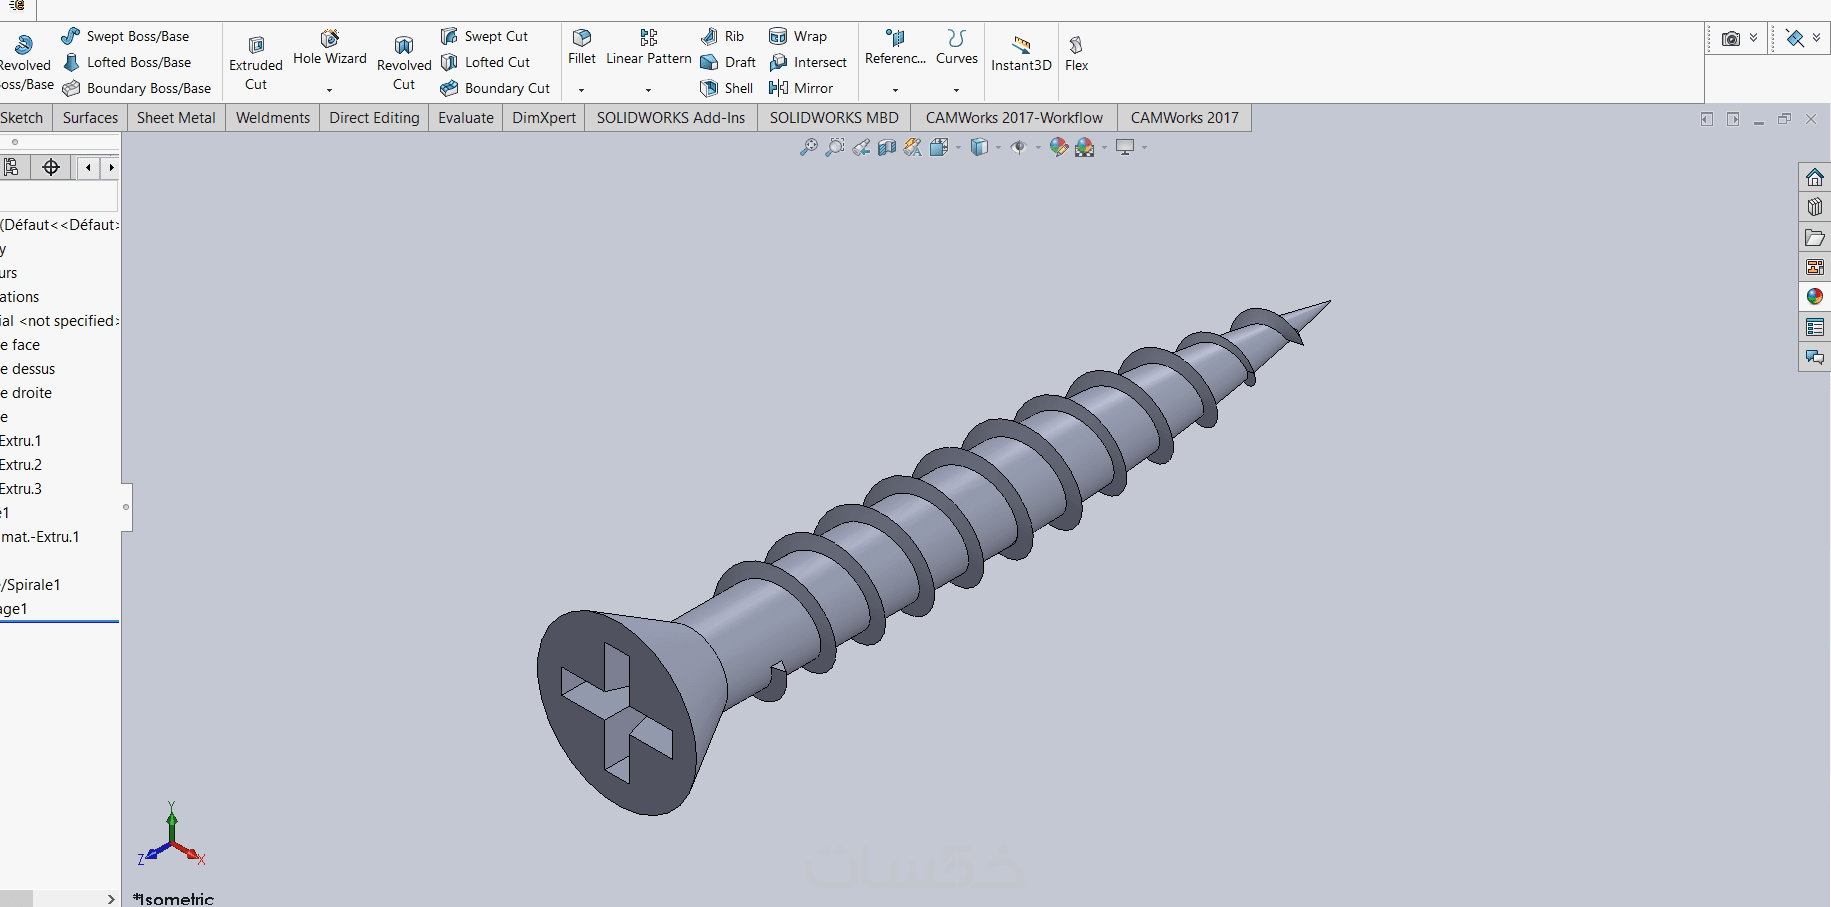Open Edit Appearance color sphere
The image size is (1831, 907).
pos(1058,147)
